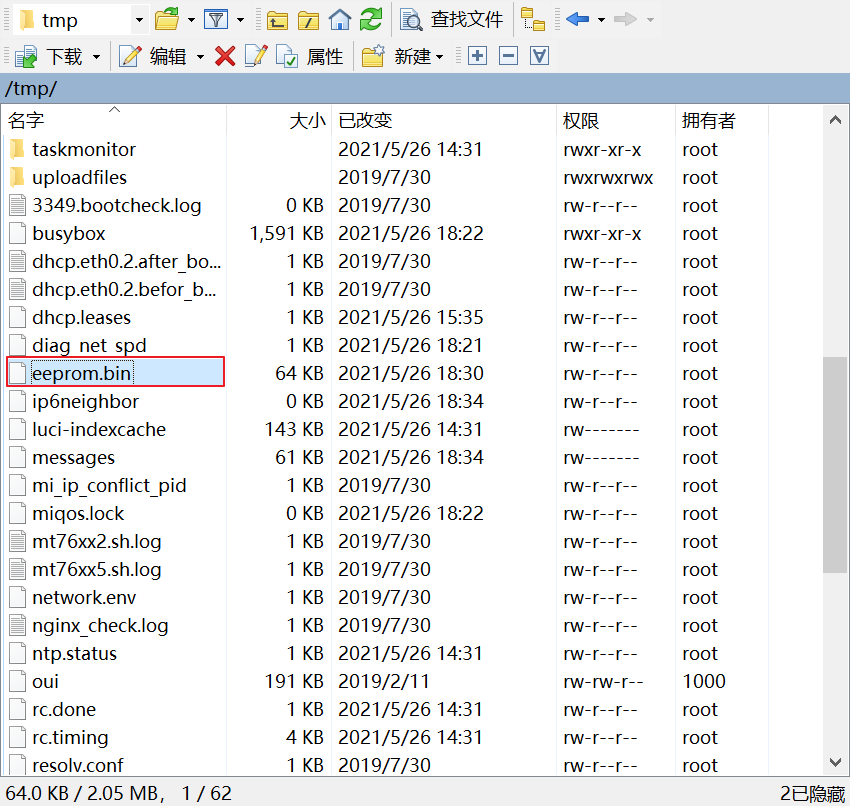The image size is (850, 806).
Task: Select the ntp.status file
Action: [74, 654]
